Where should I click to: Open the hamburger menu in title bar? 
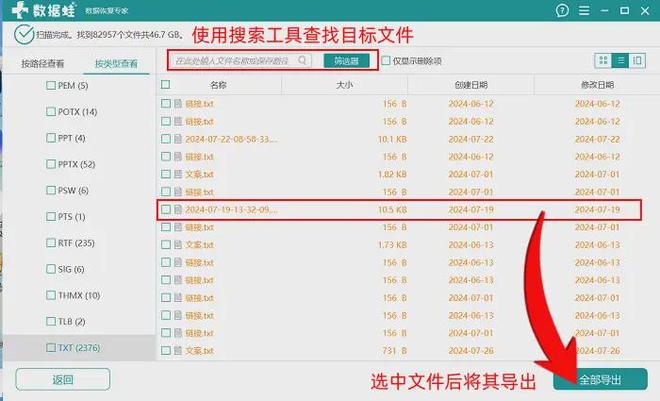[x=584, y=11]
